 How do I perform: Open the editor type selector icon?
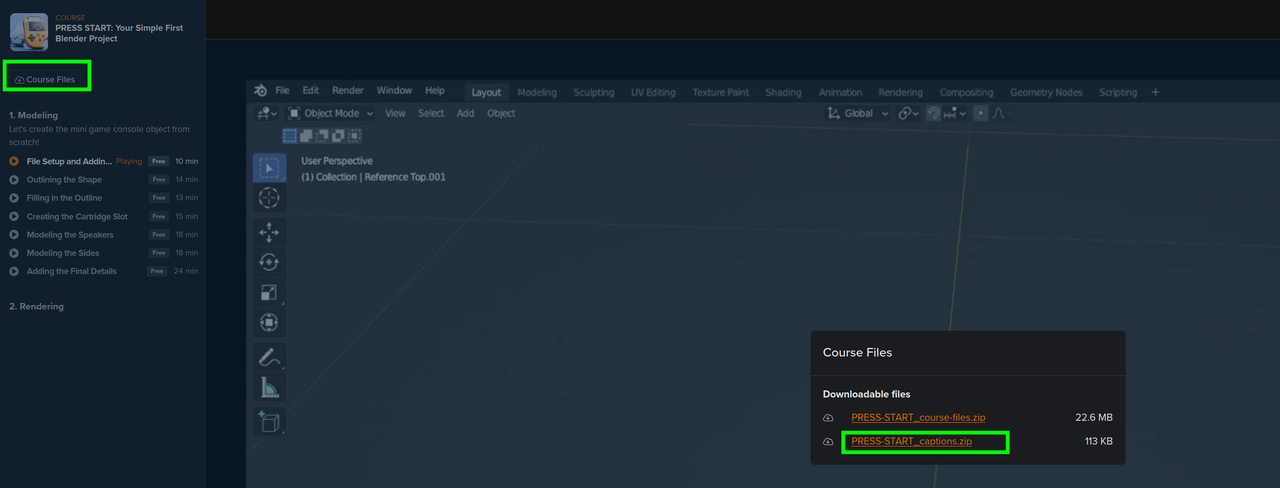267,113
